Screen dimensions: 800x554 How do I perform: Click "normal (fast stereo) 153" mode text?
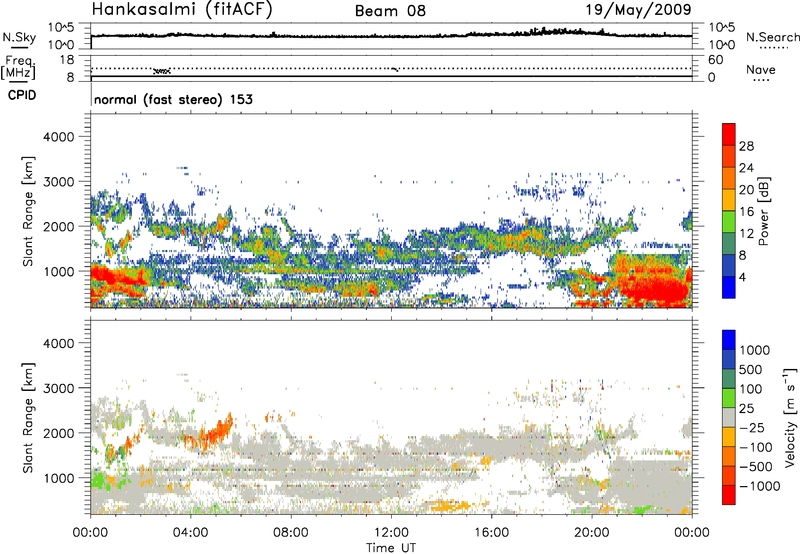(173, 99)
